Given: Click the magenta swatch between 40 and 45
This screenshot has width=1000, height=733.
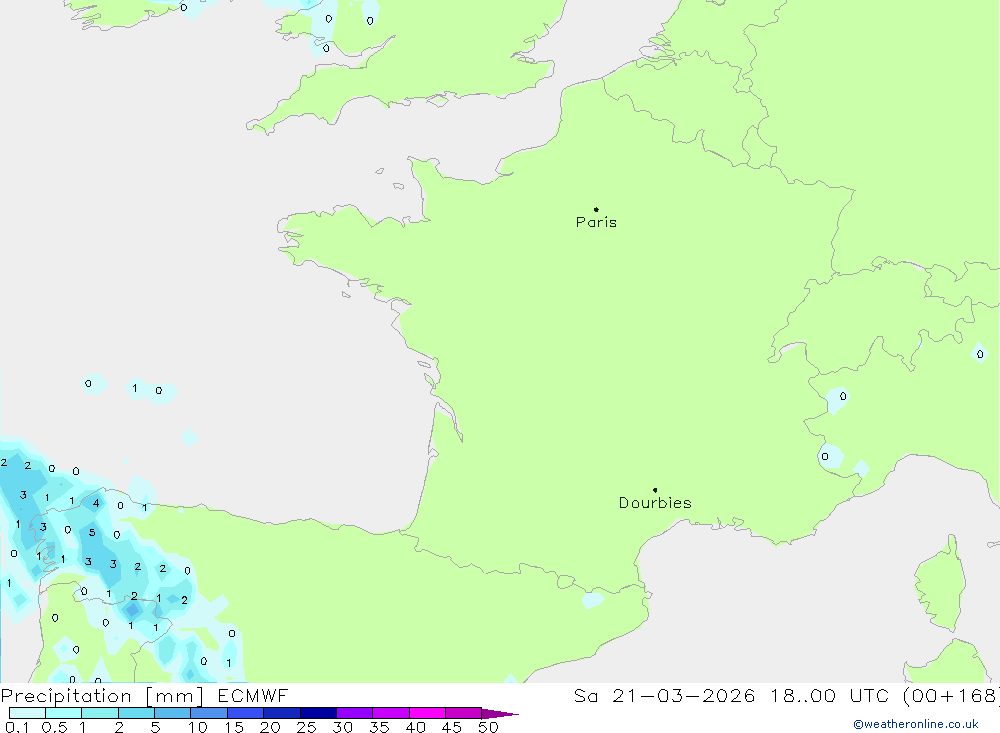Looking at the screenshot, I should 427,713.
